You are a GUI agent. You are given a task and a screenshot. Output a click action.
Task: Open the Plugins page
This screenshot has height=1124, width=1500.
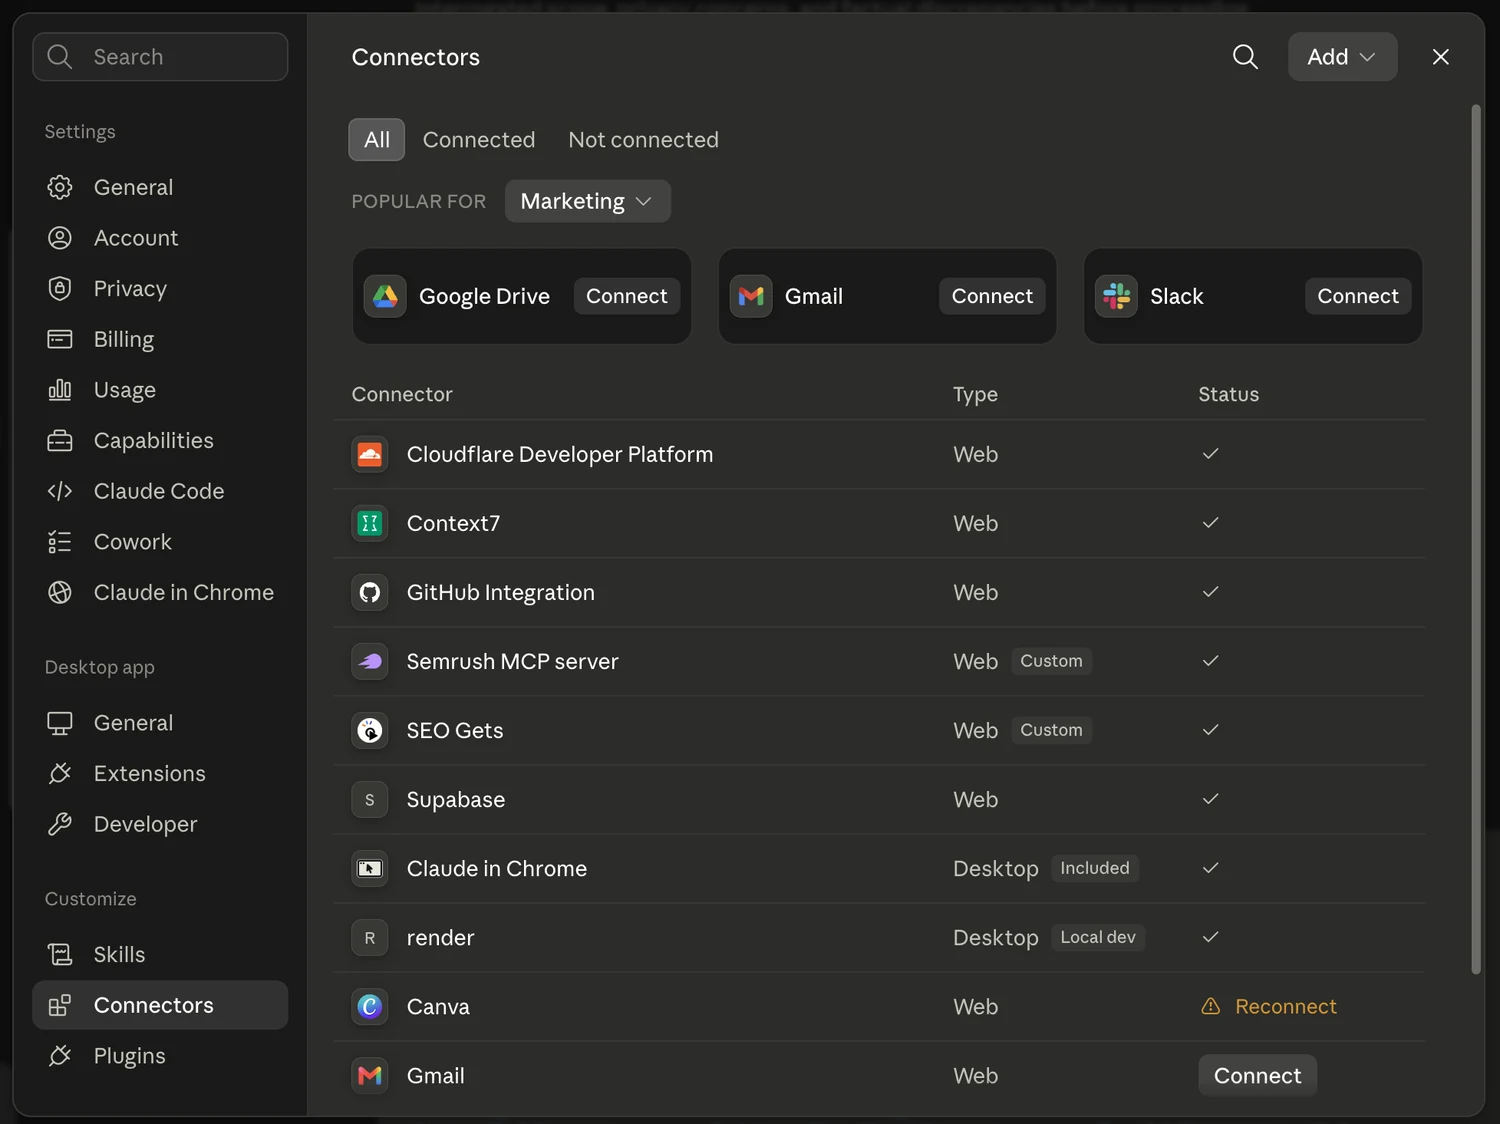point(160,1055)
